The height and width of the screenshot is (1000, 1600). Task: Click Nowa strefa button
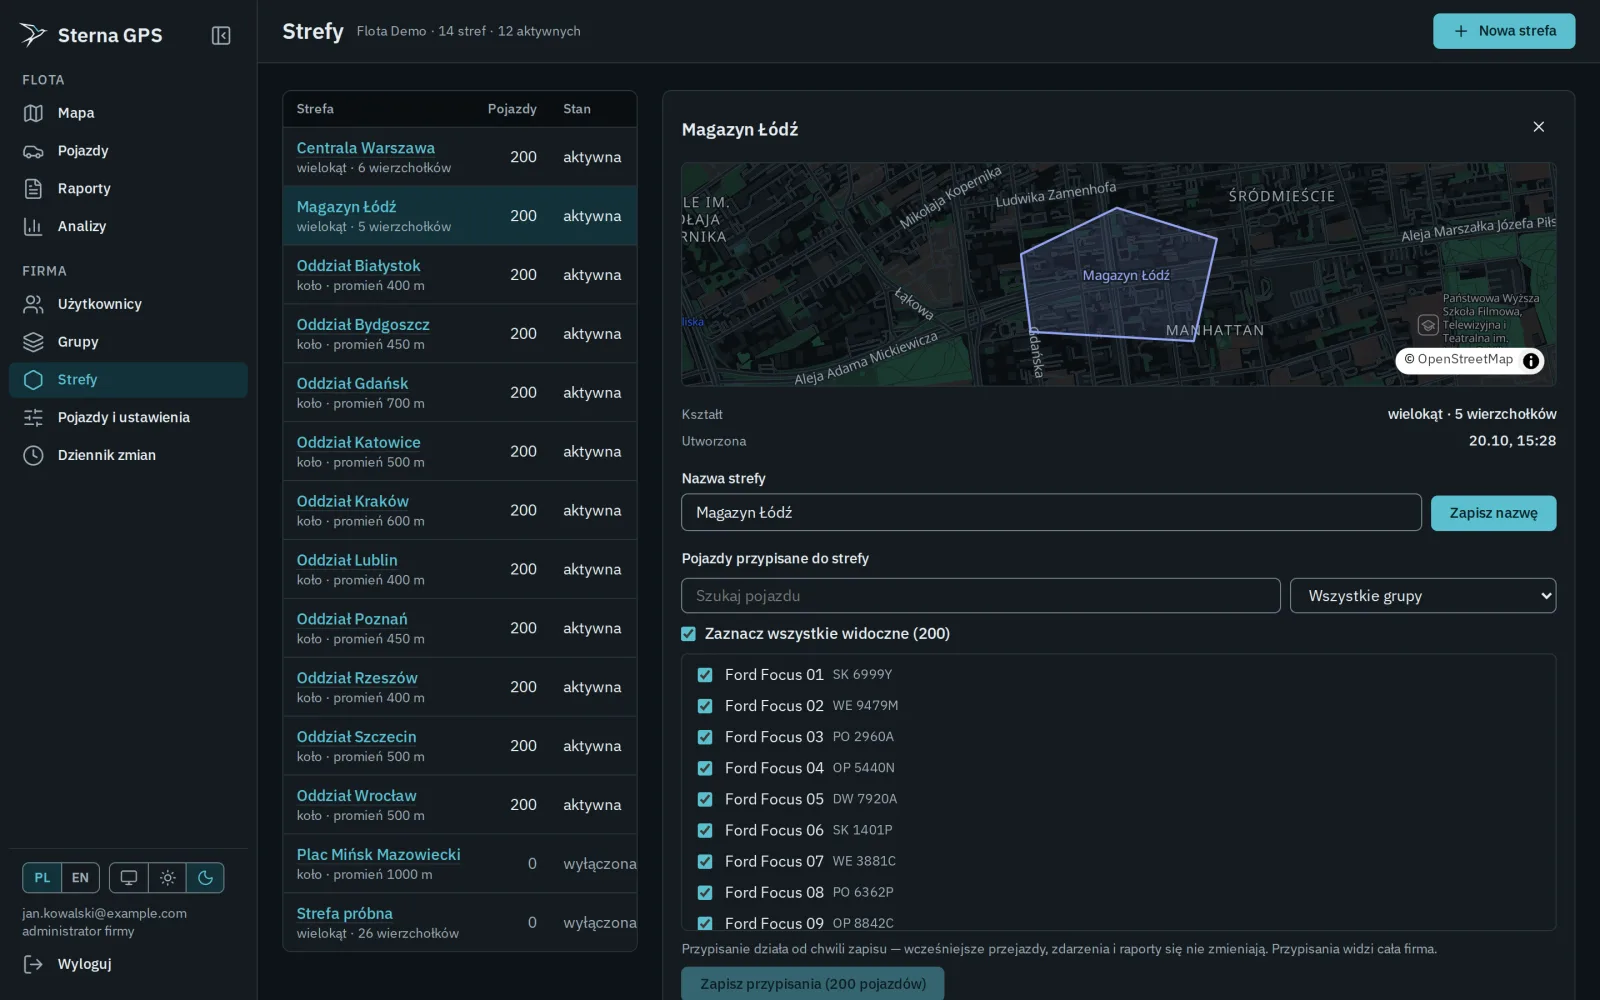click(x=1503, y=31)
